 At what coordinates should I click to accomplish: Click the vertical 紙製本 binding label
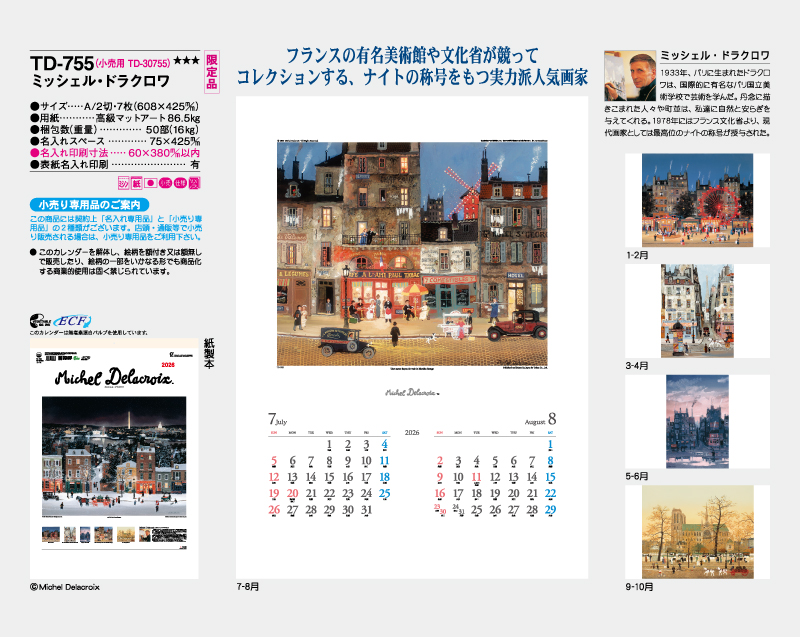(209, 353)
